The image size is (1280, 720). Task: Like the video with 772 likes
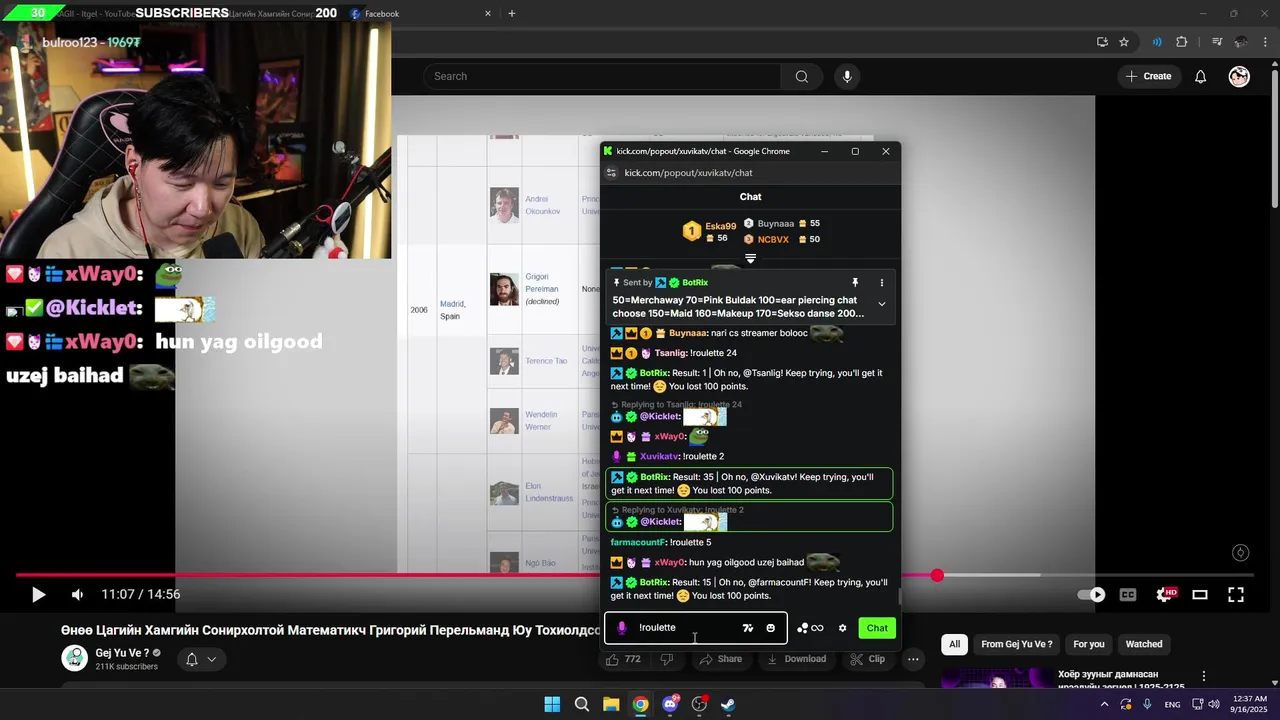[x=623, y=659]
